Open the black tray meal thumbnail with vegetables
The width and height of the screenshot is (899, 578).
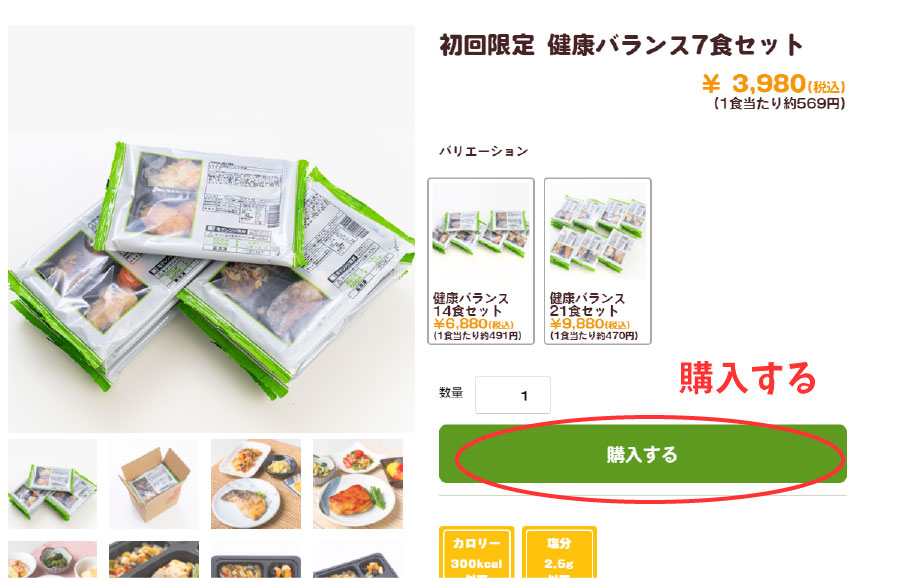[x=154, y=560]
